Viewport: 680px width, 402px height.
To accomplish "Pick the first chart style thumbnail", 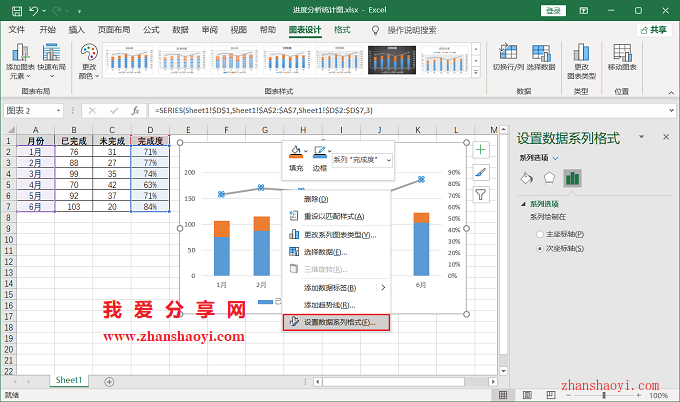I will coord(129,60).
